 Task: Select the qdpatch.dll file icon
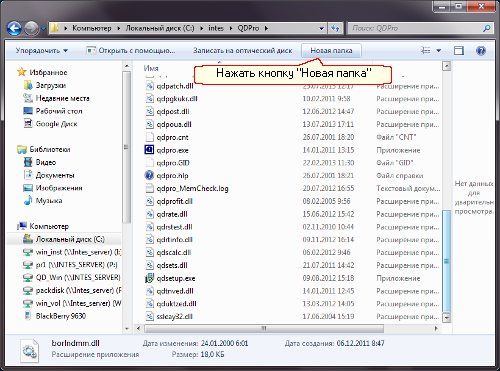149,86
